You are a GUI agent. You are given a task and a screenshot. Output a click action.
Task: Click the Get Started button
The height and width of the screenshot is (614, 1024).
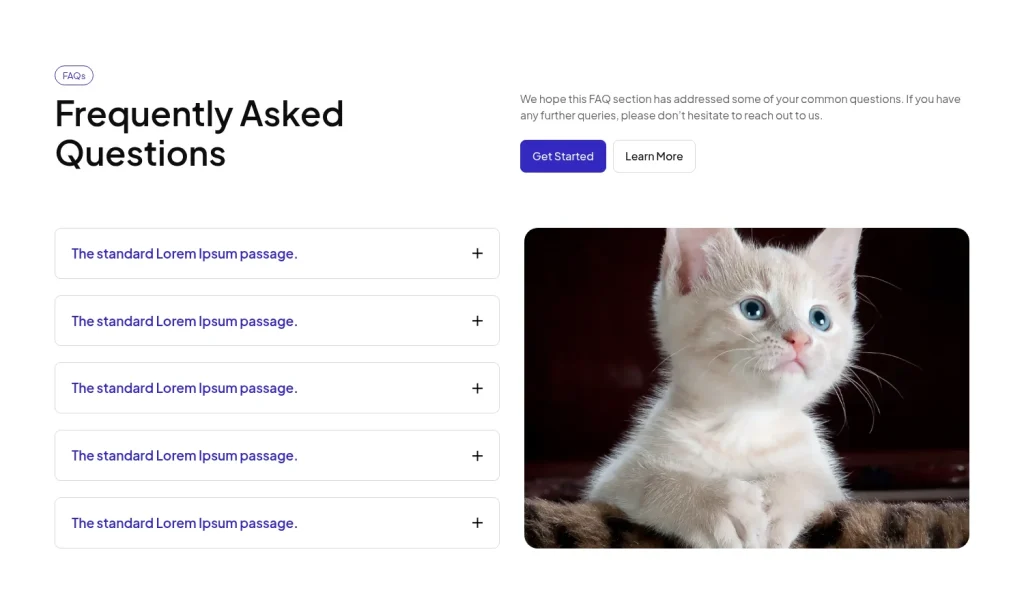click(562, 156)
